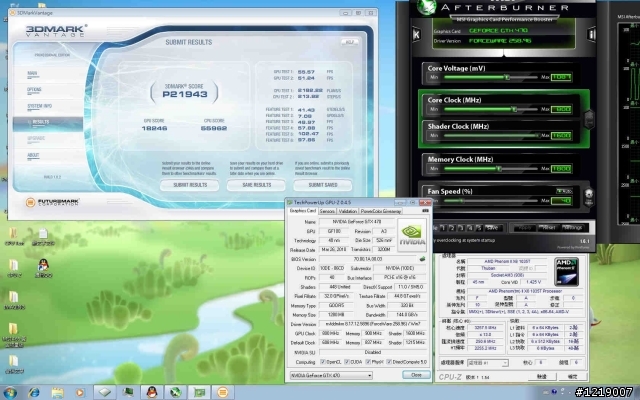Select Afterburner profile slot 4
The width and height of the screenshot is (640, 400).
pyautogui.click(x=470, y=228)
